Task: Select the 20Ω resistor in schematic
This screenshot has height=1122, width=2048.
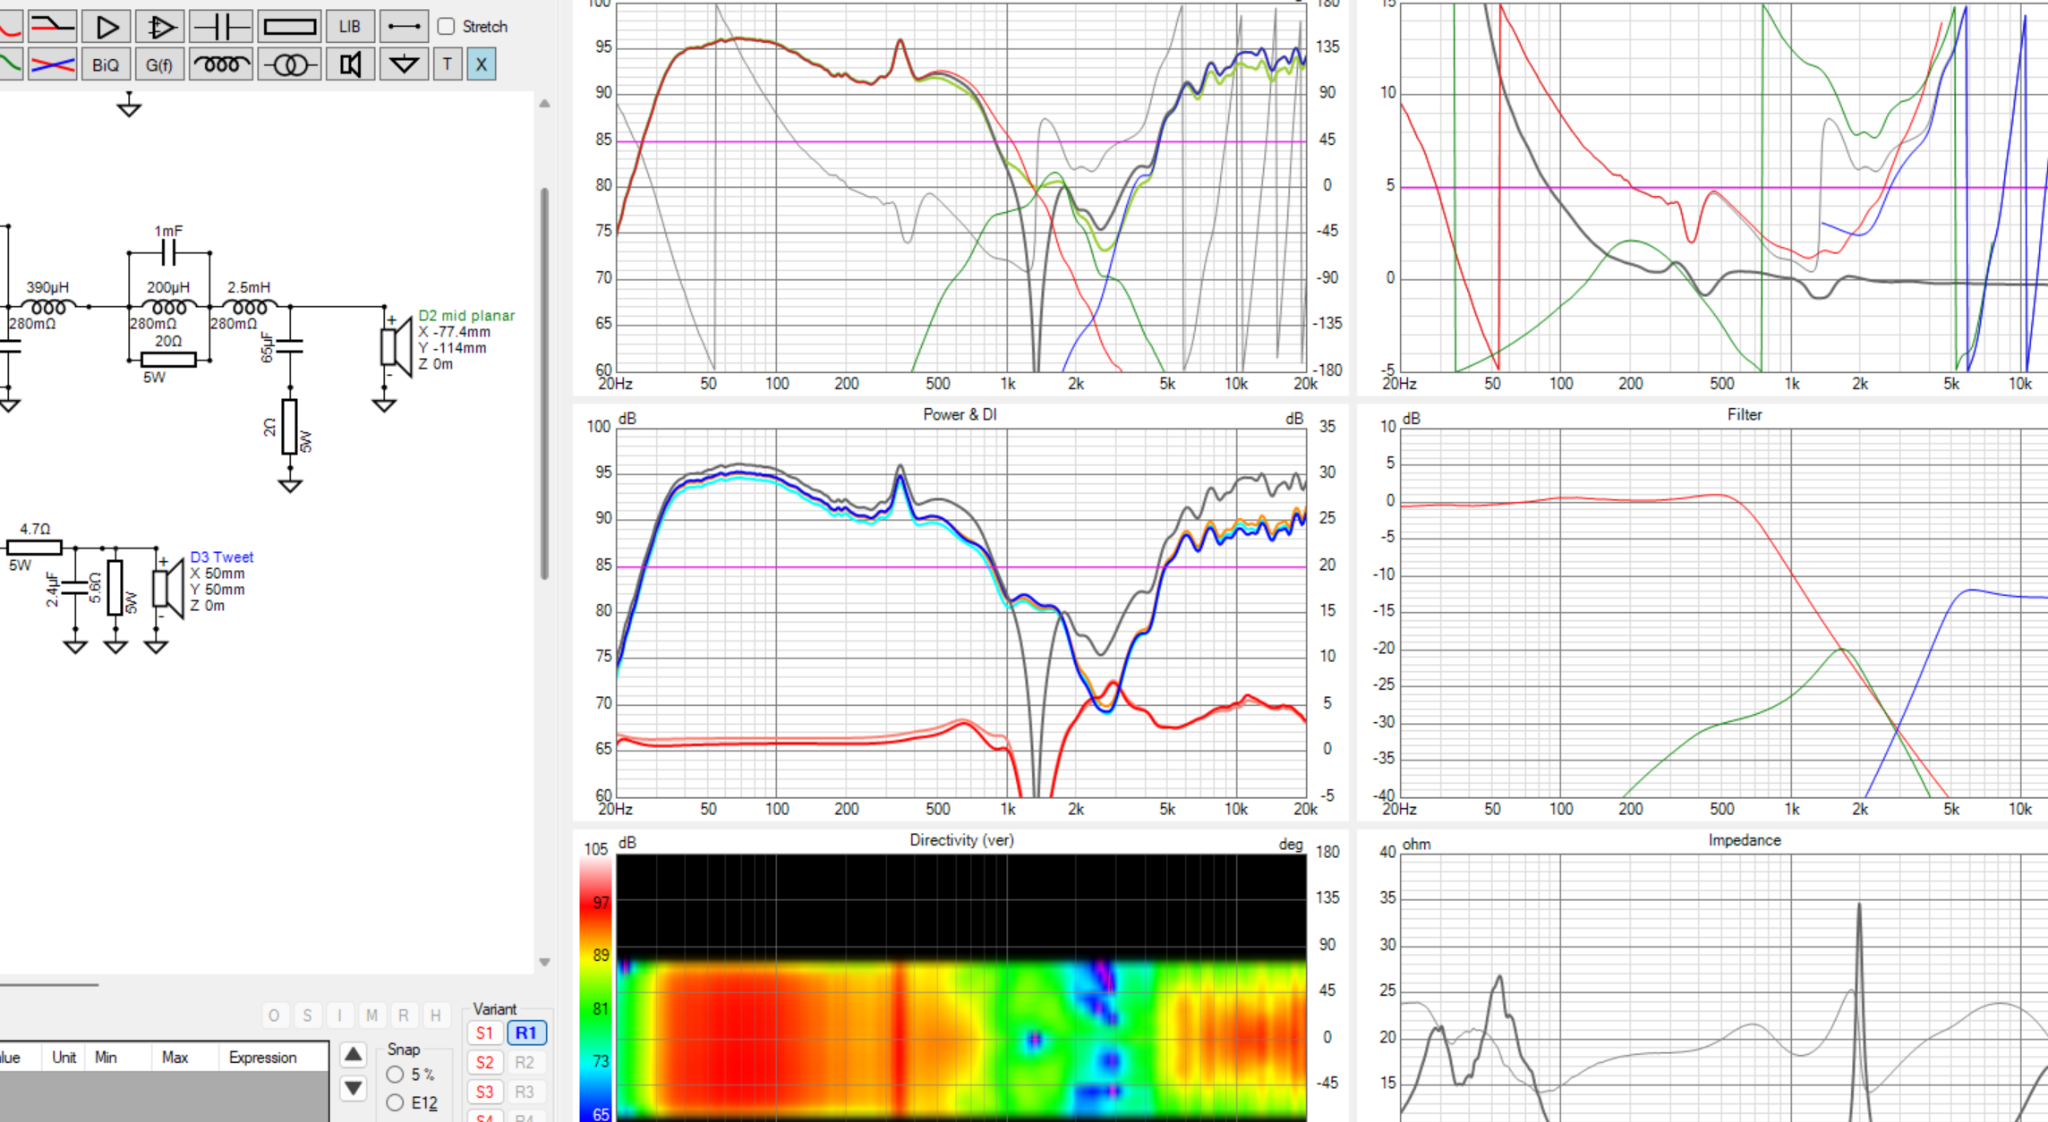Action: [168, 358]
